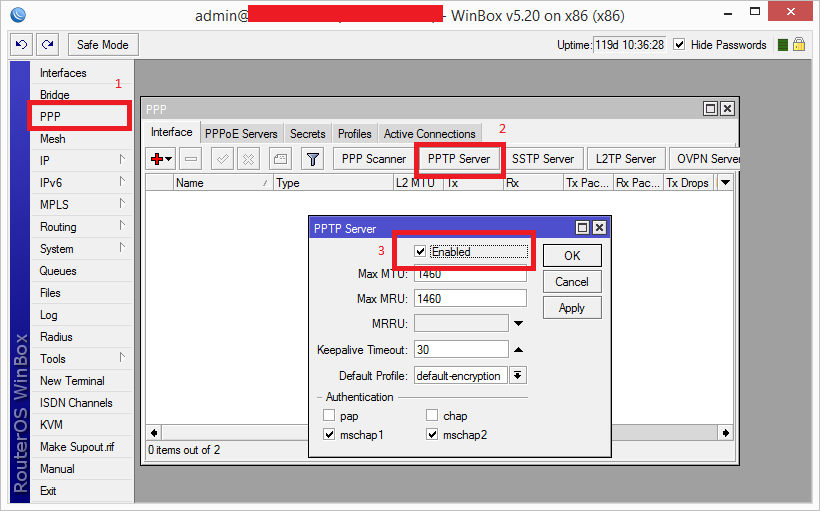
Task: Click the PPP Scanner button
Action: coord(373,159)
